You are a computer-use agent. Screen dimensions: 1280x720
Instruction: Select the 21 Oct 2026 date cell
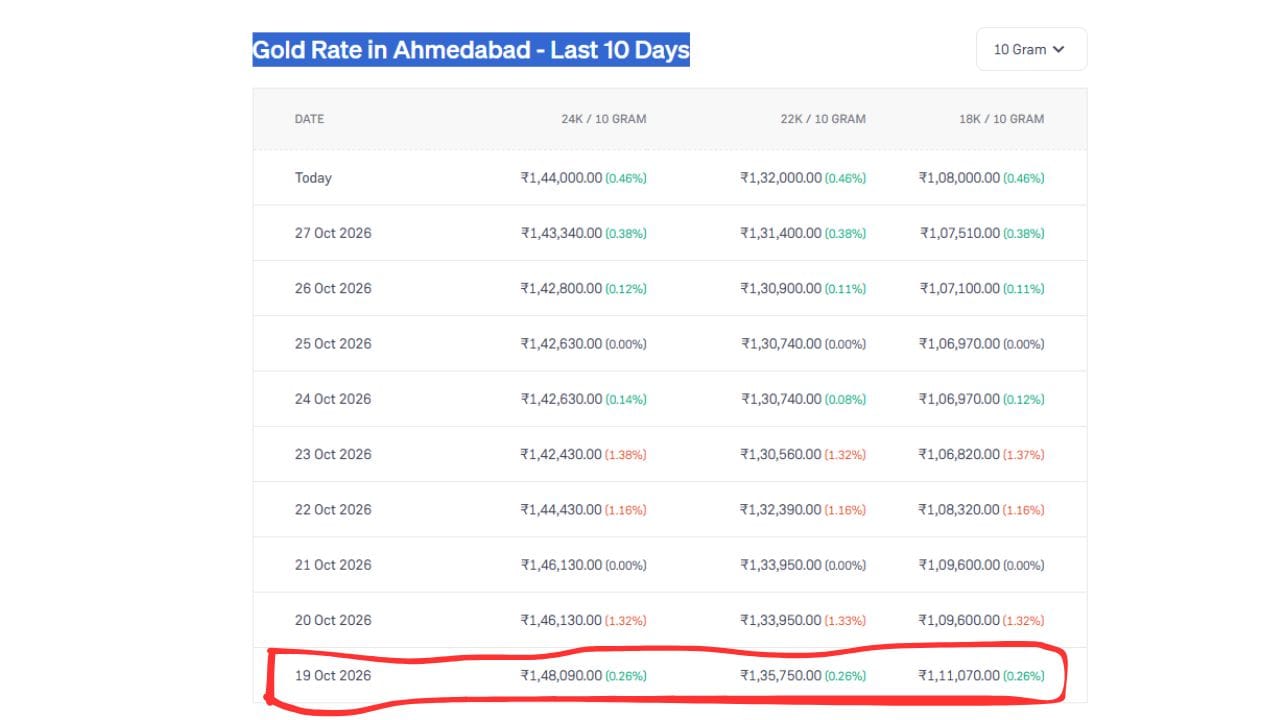pos(333,565)
